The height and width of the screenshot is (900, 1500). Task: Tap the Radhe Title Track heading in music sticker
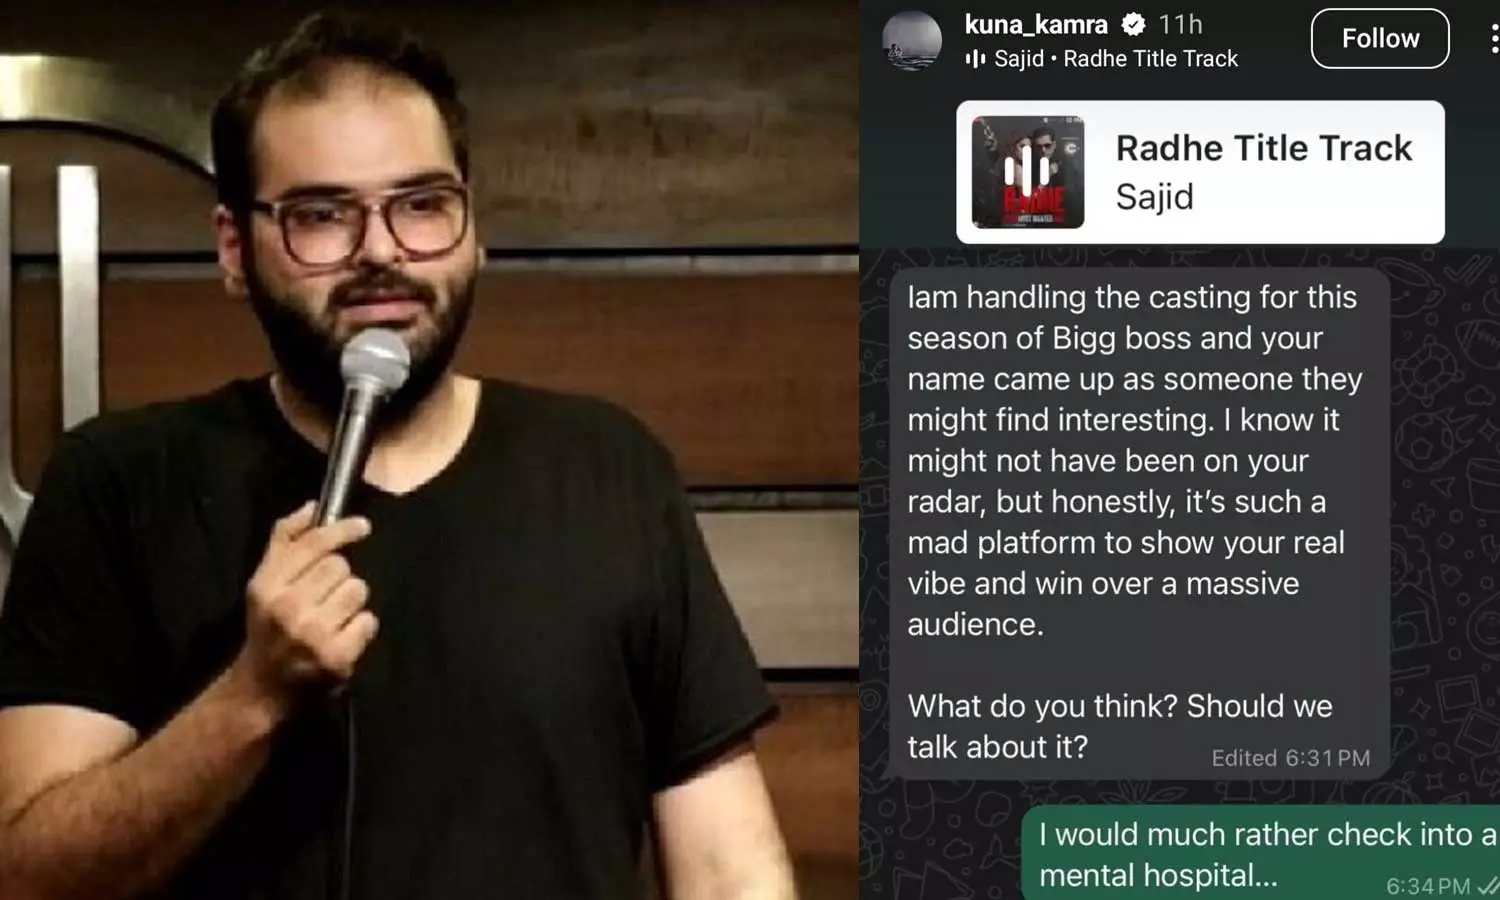[x=1264, y=148]
